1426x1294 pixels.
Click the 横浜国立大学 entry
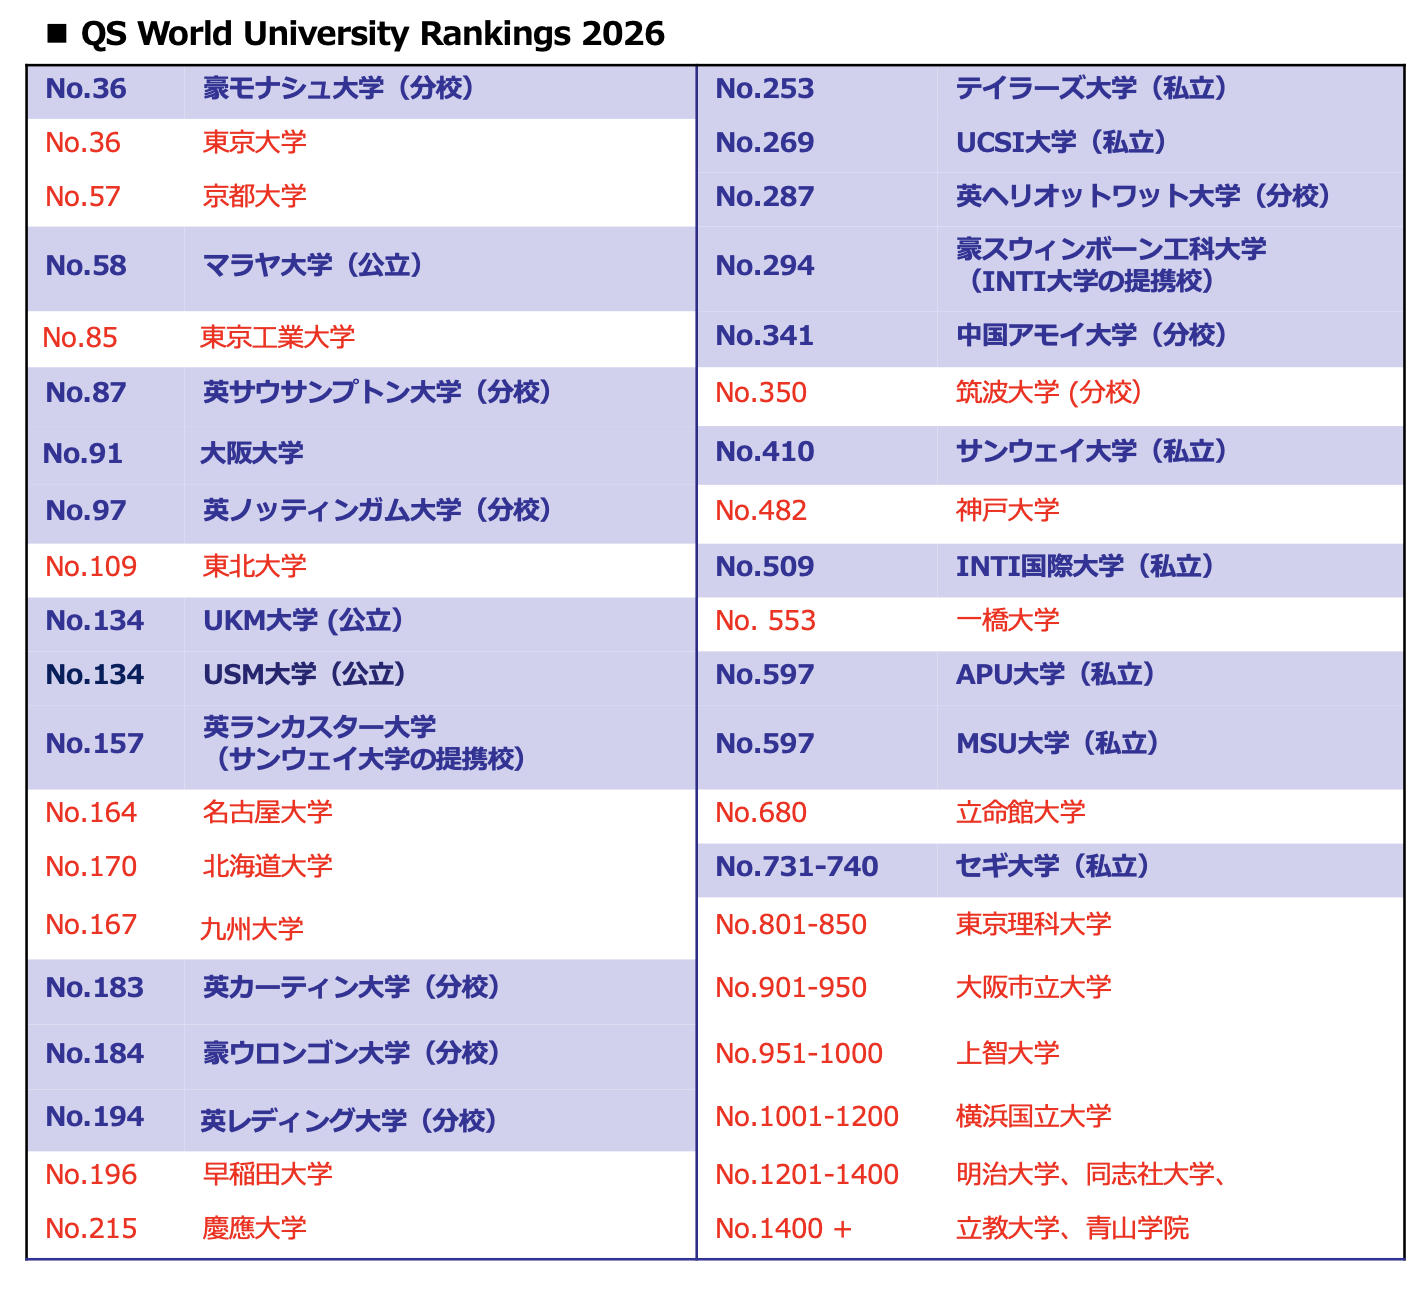click(x=1033, y=1116)
